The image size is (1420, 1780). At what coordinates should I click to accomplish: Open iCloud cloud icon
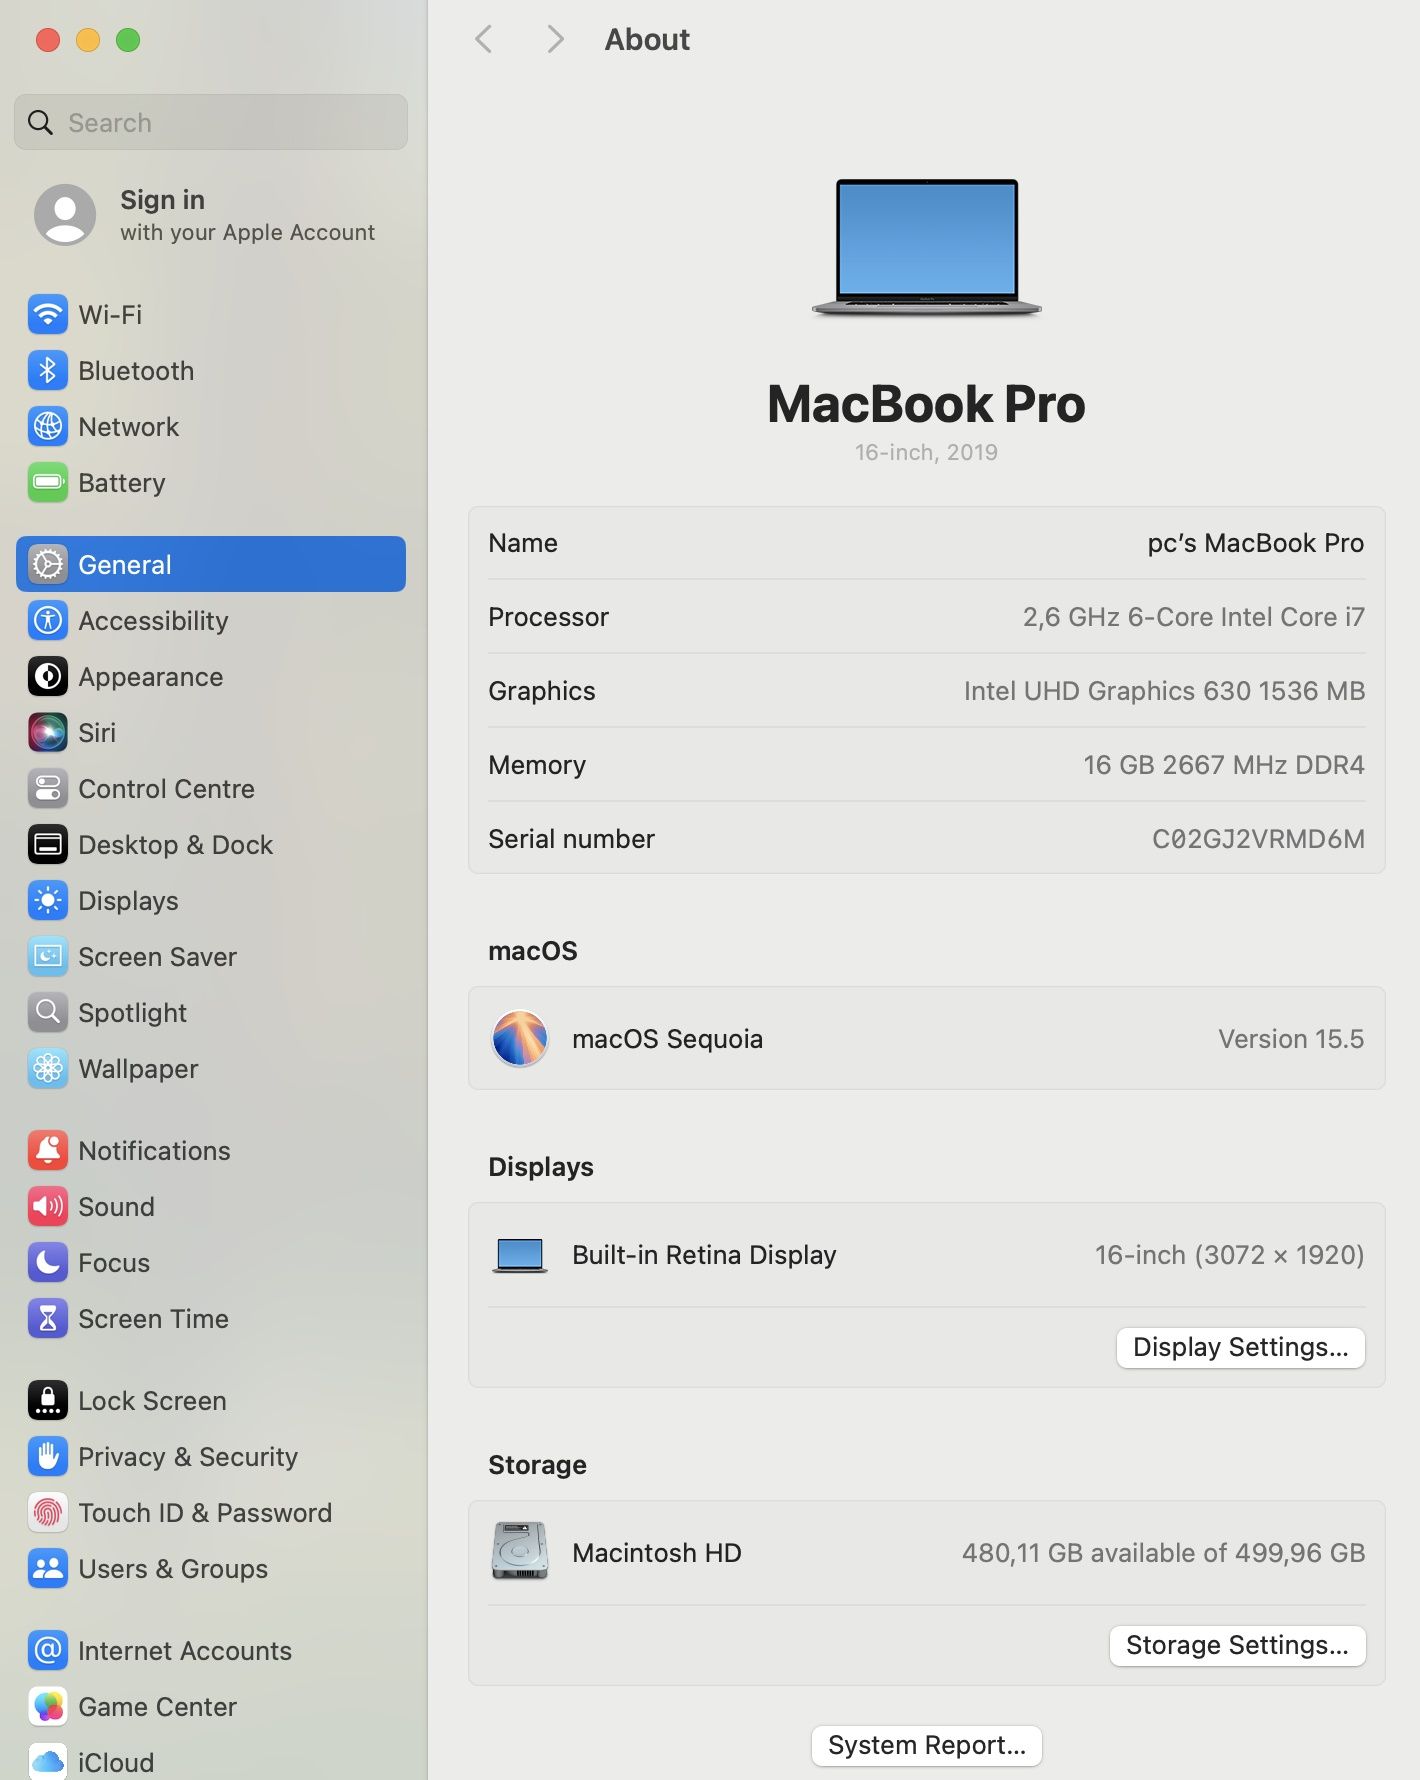click(x=48, y=1762)
